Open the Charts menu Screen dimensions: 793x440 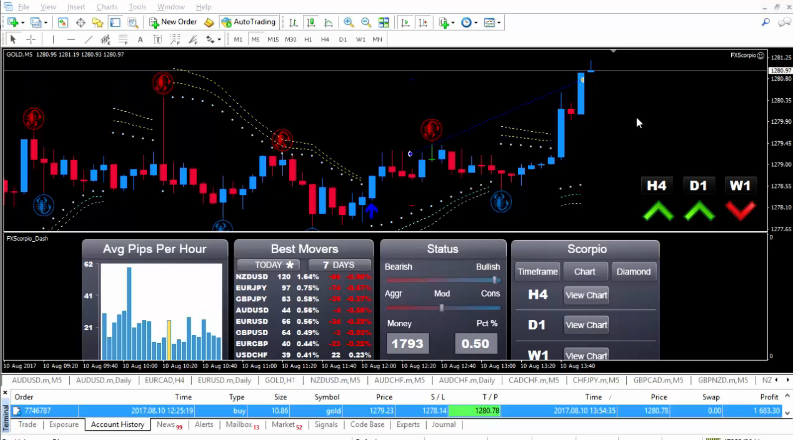point(107,7)
